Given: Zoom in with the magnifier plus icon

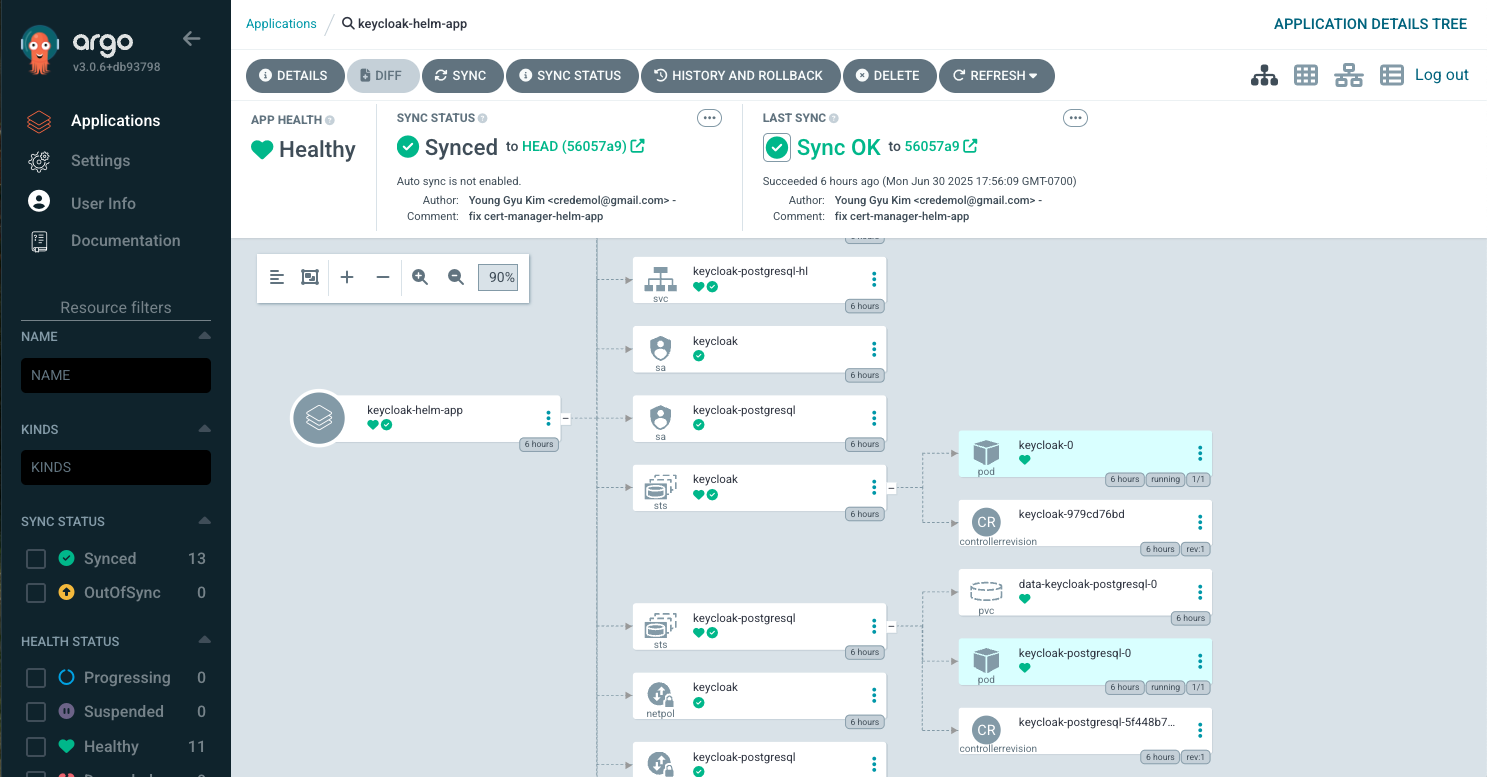Looking at the screenshot, I should (x=420, y=277).
